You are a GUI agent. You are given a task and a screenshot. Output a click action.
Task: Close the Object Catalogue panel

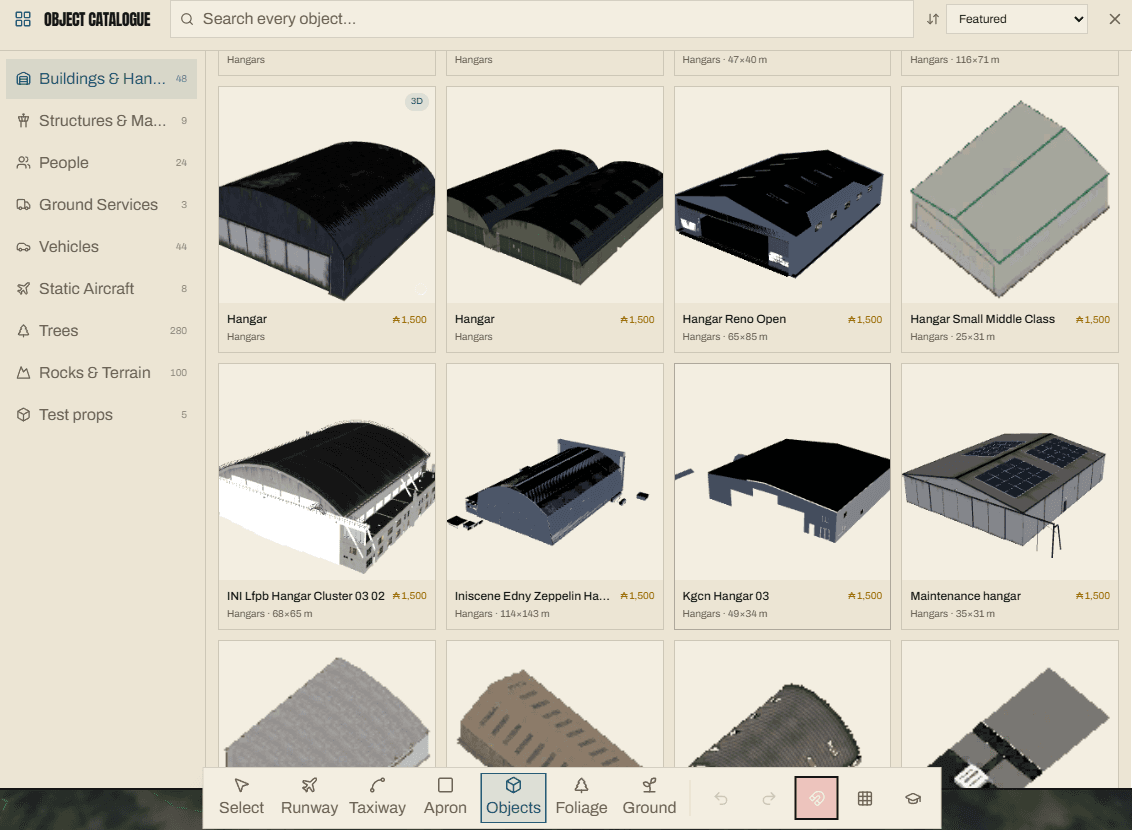(1115, 19)
